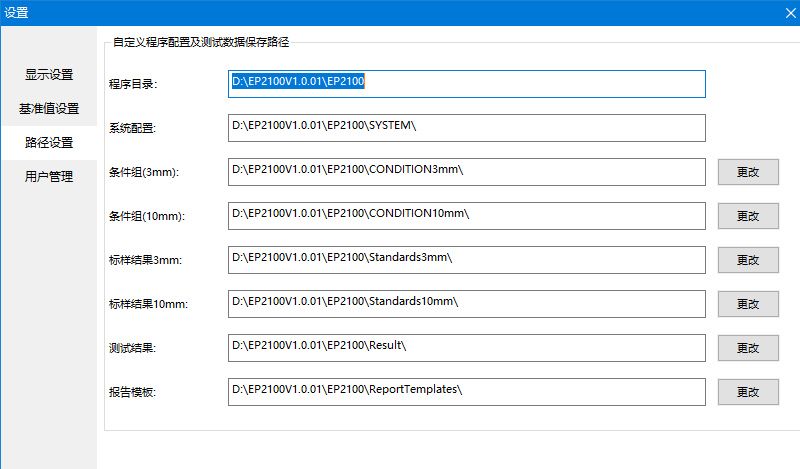
Task: Click the 报告模板 path field
Action: (466, 392)
